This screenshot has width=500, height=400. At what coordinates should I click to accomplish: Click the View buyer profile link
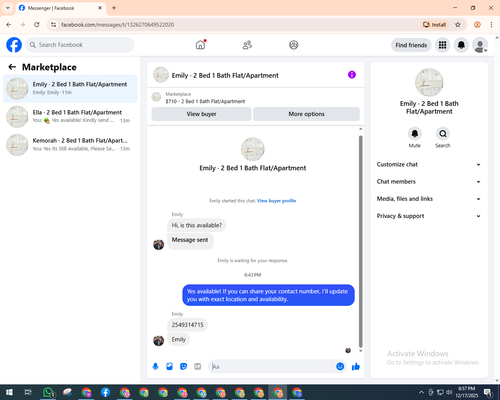pos(276,201)
